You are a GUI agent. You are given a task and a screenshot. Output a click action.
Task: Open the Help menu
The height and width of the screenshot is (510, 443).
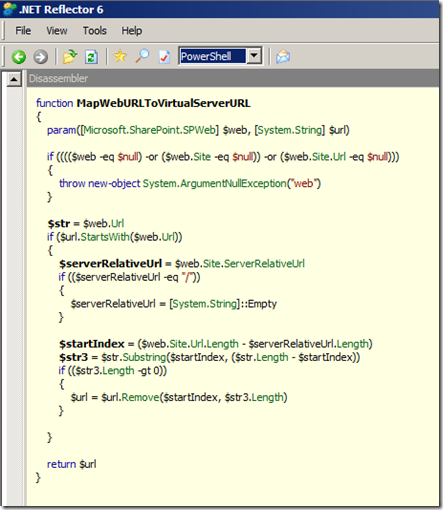(132, 31)
